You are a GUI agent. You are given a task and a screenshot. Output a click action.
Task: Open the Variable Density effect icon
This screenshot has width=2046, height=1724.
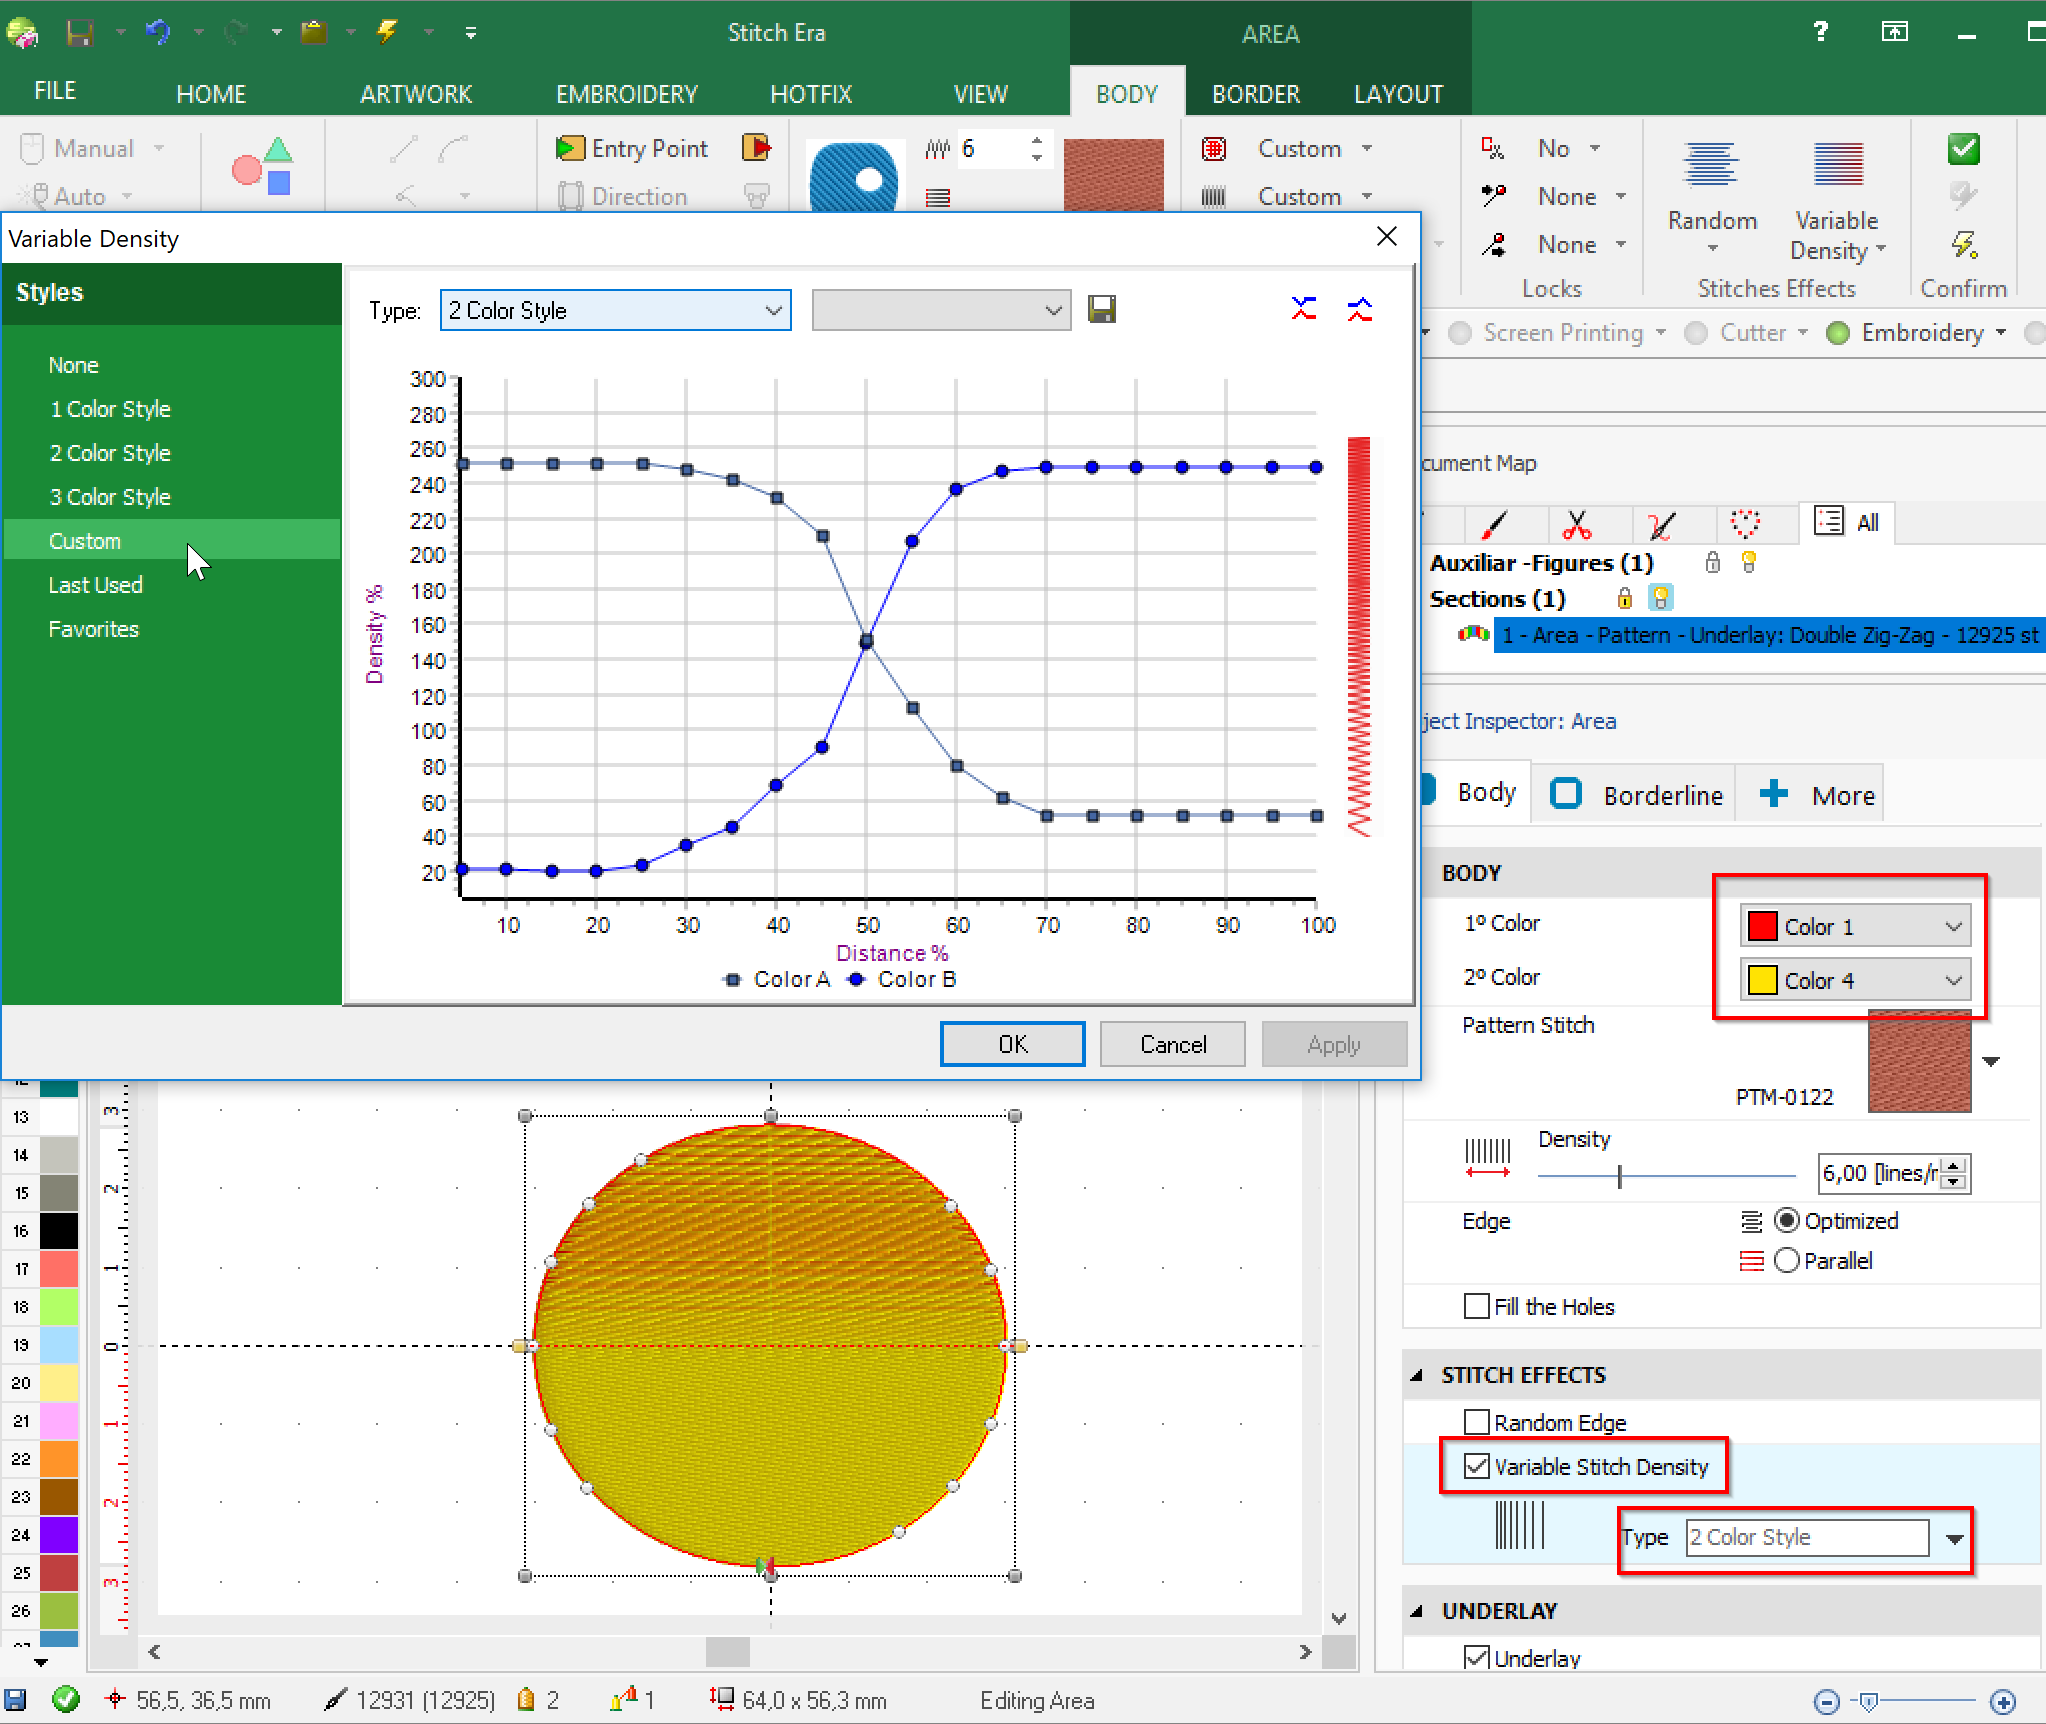point(1837,164)
